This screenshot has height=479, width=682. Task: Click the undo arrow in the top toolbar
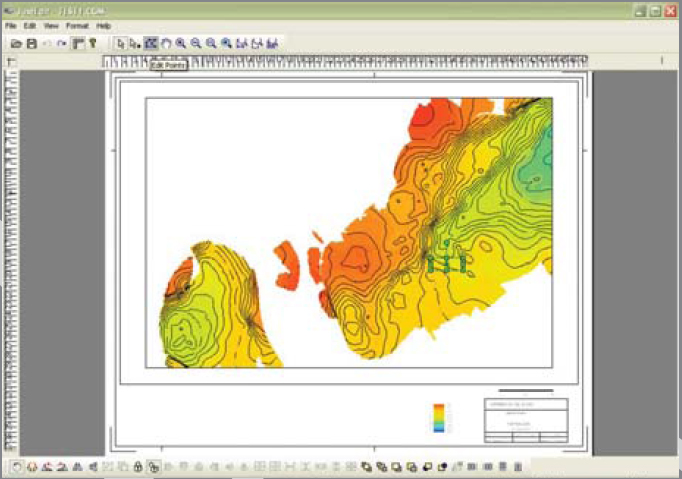47,44
